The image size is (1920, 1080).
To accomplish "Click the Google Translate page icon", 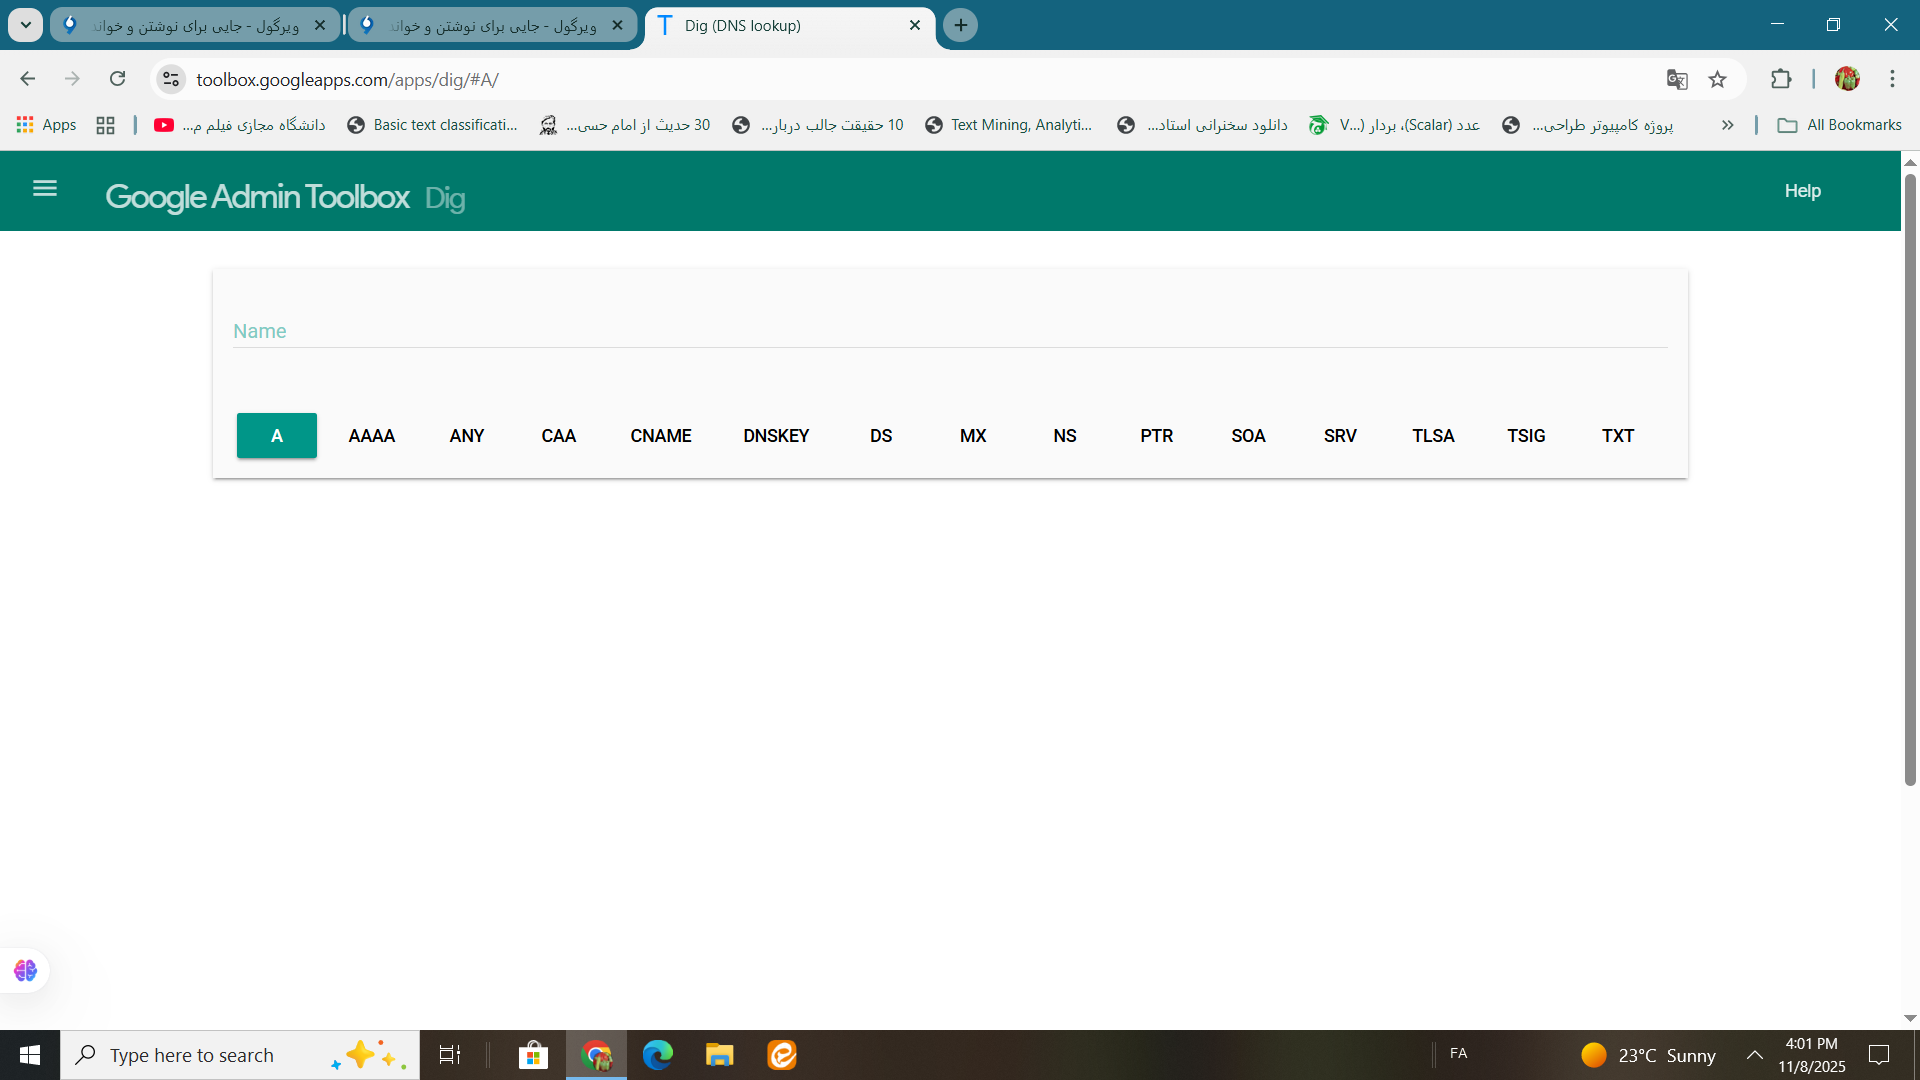I will point(1677,80).
